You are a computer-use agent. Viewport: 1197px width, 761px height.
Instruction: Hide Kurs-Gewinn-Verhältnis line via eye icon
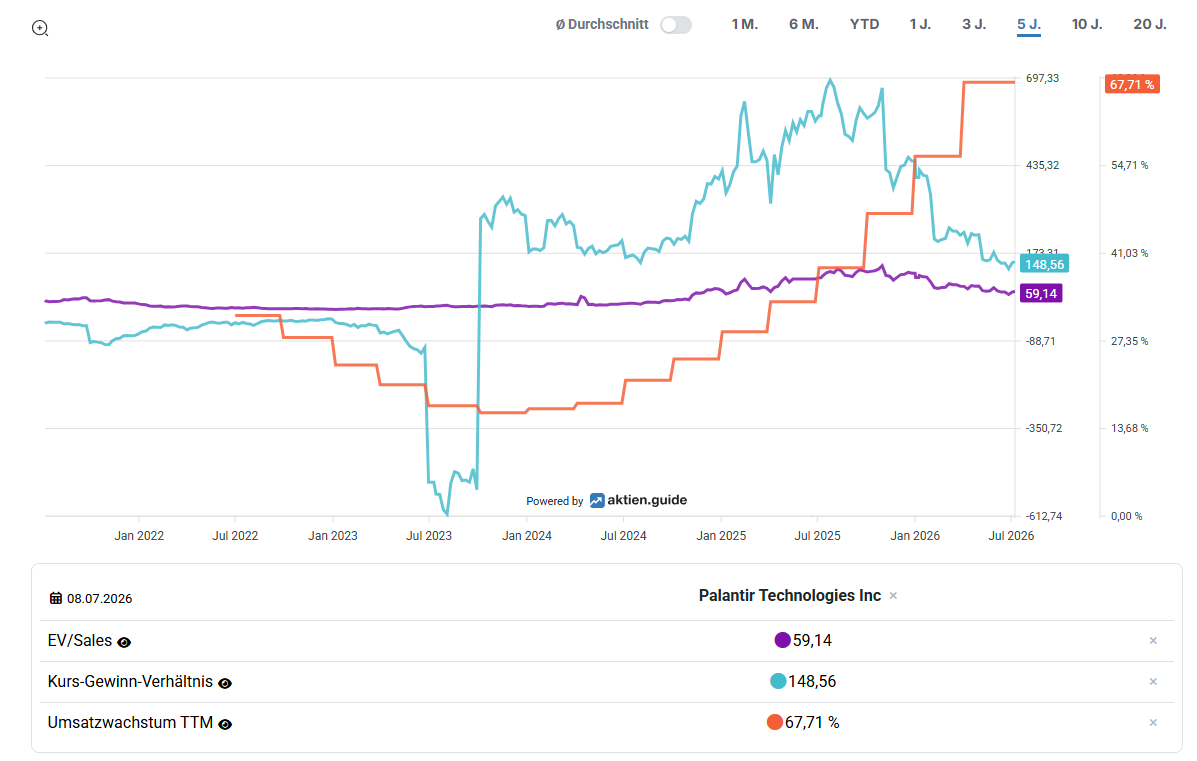point(224,683)
